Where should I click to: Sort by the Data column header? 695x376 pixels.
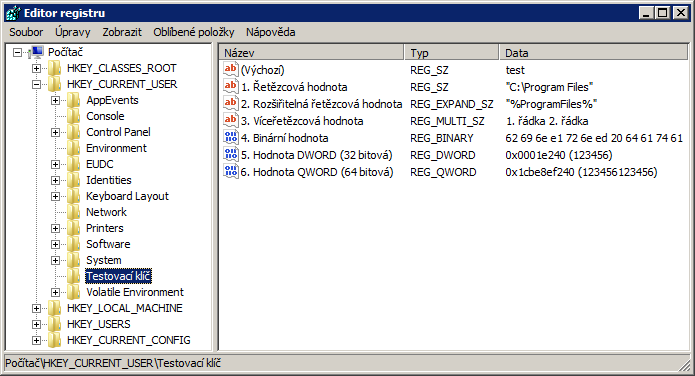tap(593, 53)
